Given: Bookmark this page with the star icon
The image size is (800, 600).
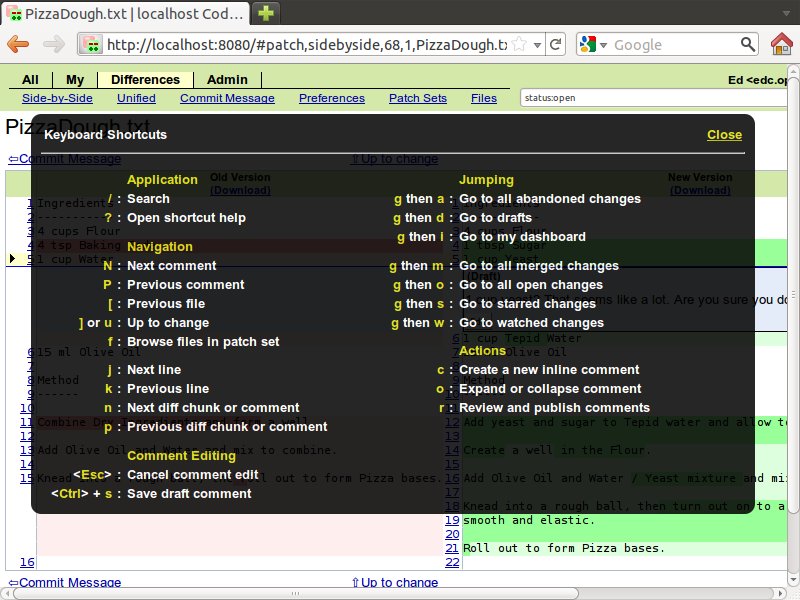Looking at the screenshot, I should (519, 45).
